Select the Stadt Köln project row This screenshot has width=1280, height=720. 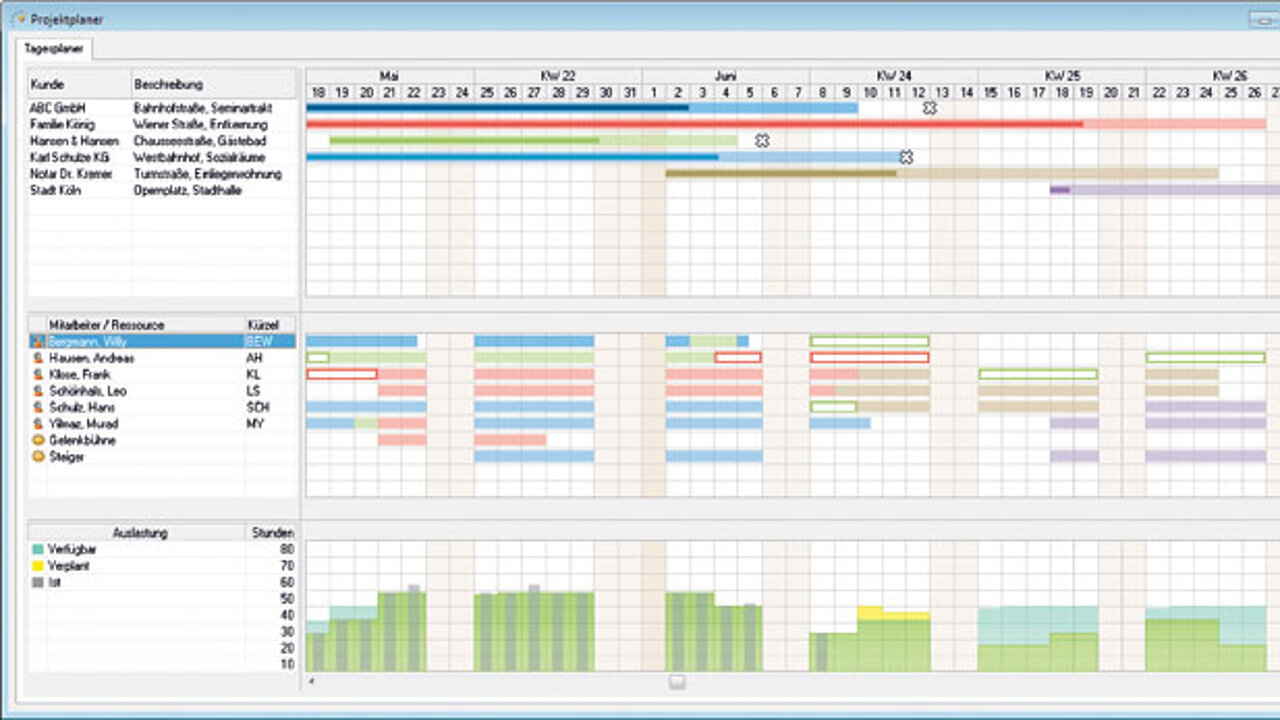(x=162, y=190)
